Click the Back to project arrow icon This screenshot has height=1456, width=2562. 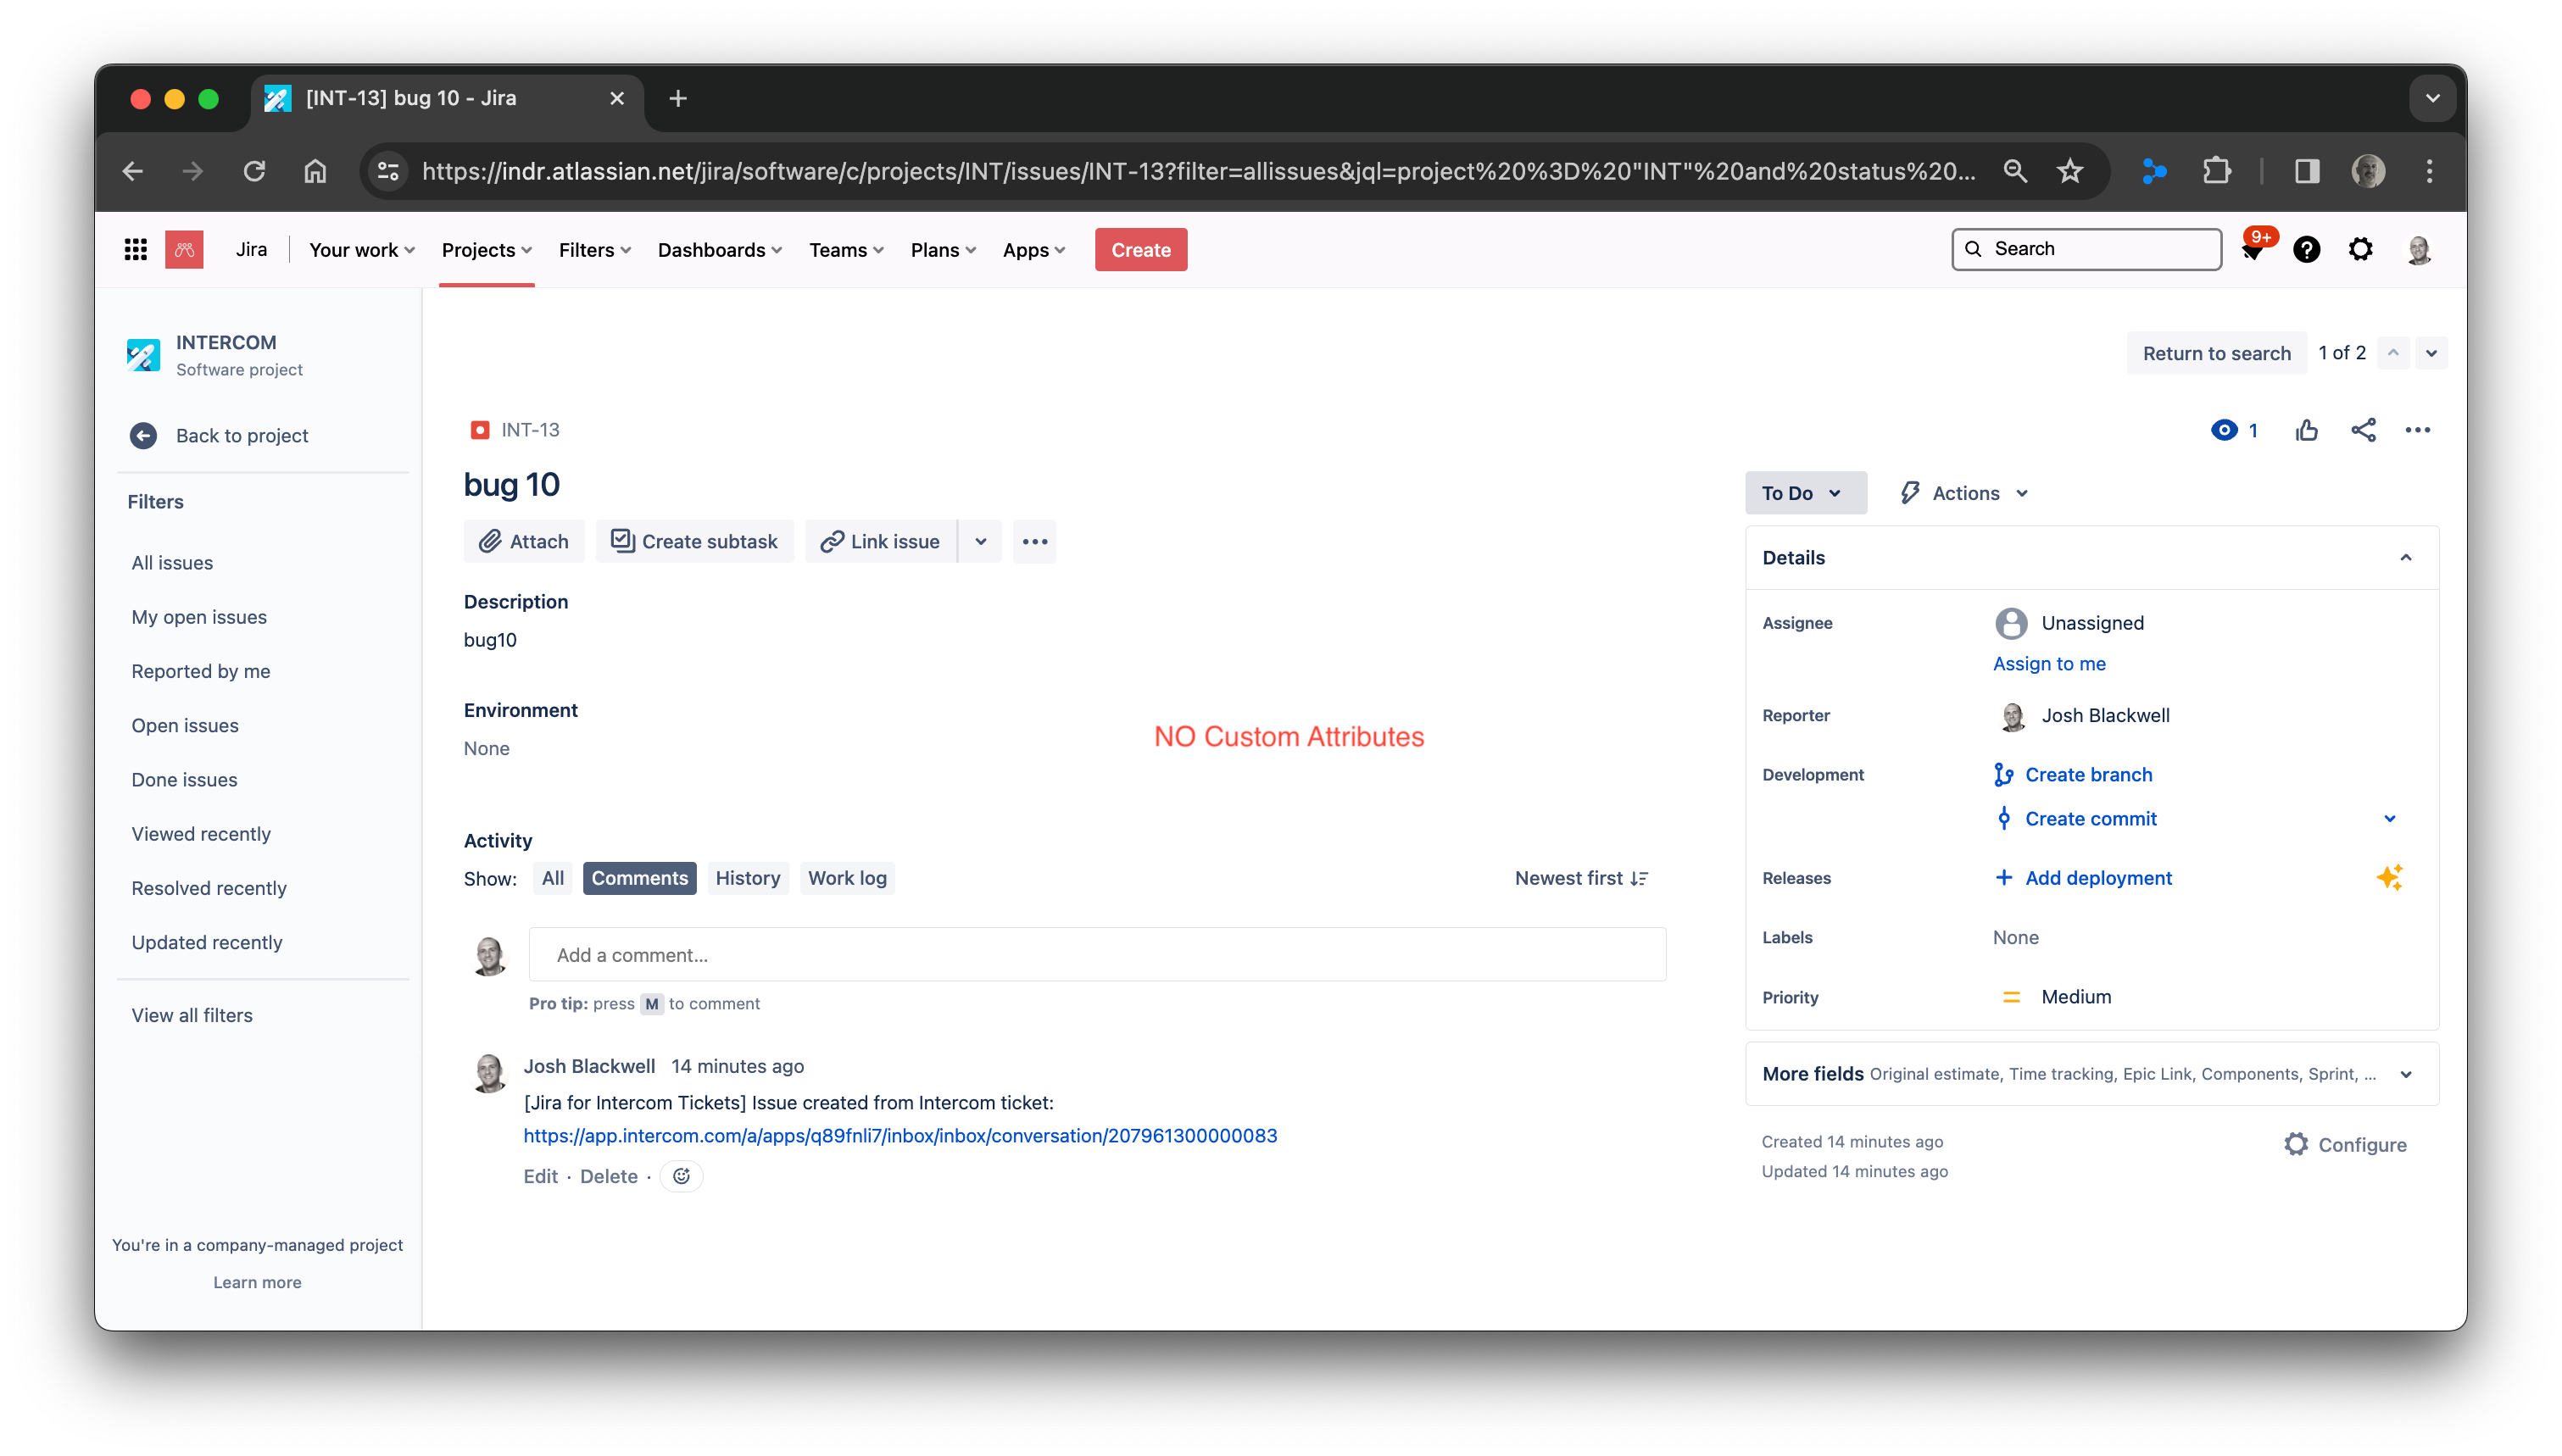[143, 435]
